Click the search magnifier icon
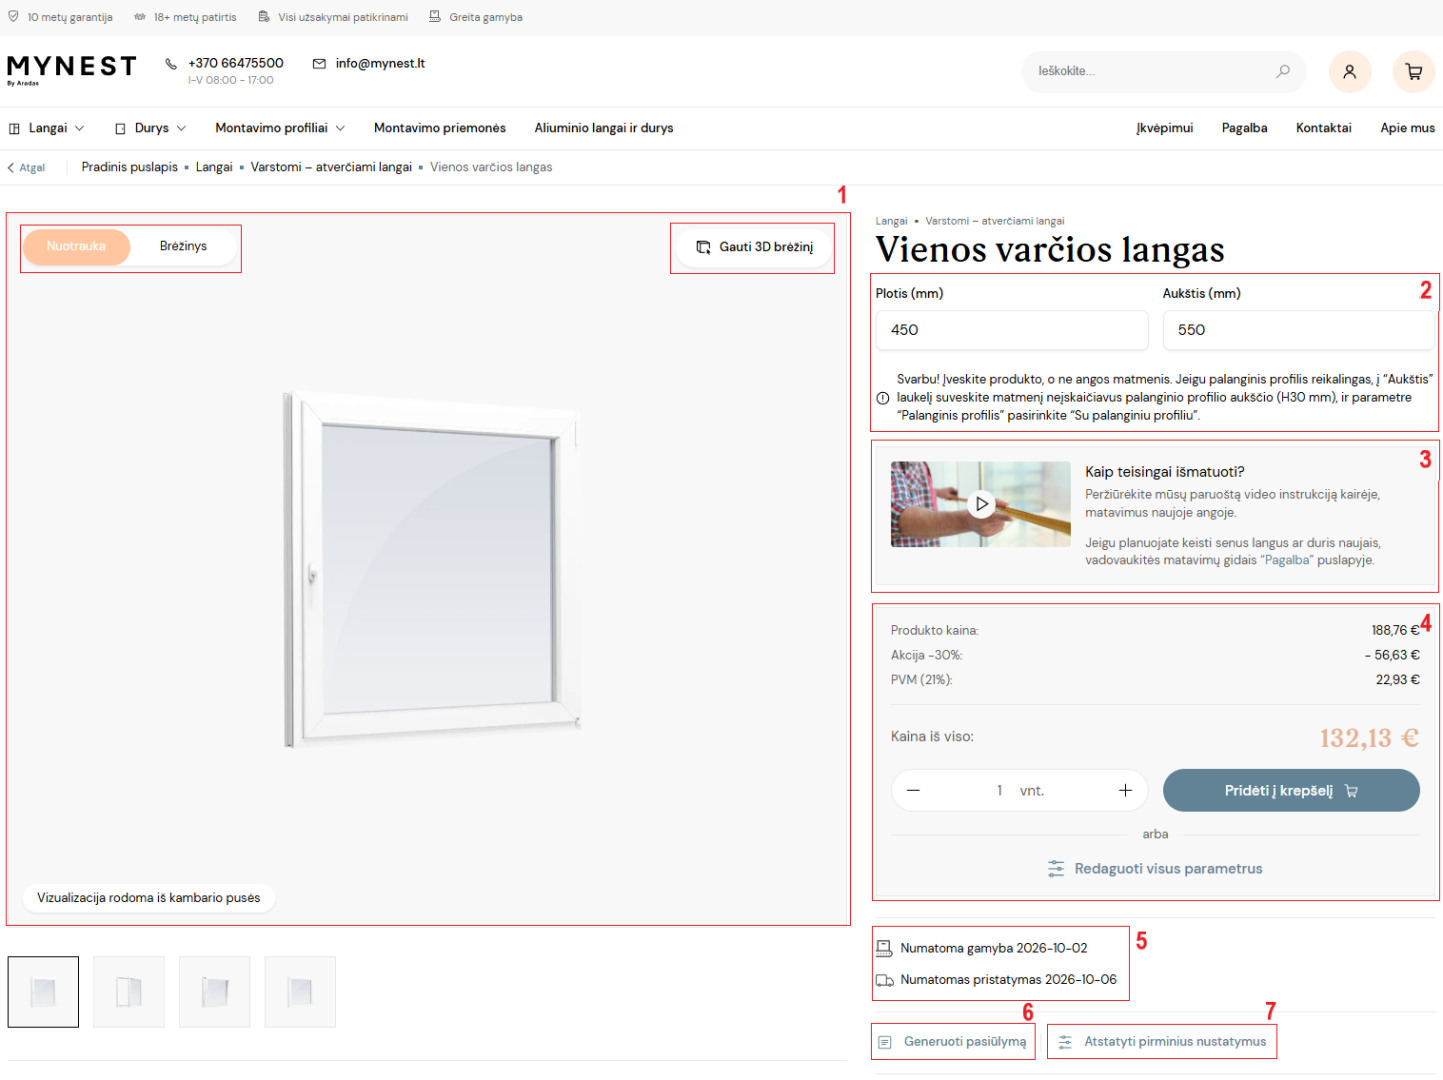The height and width of the screenshot is (1080, 1443). [x=1282, y=71]
